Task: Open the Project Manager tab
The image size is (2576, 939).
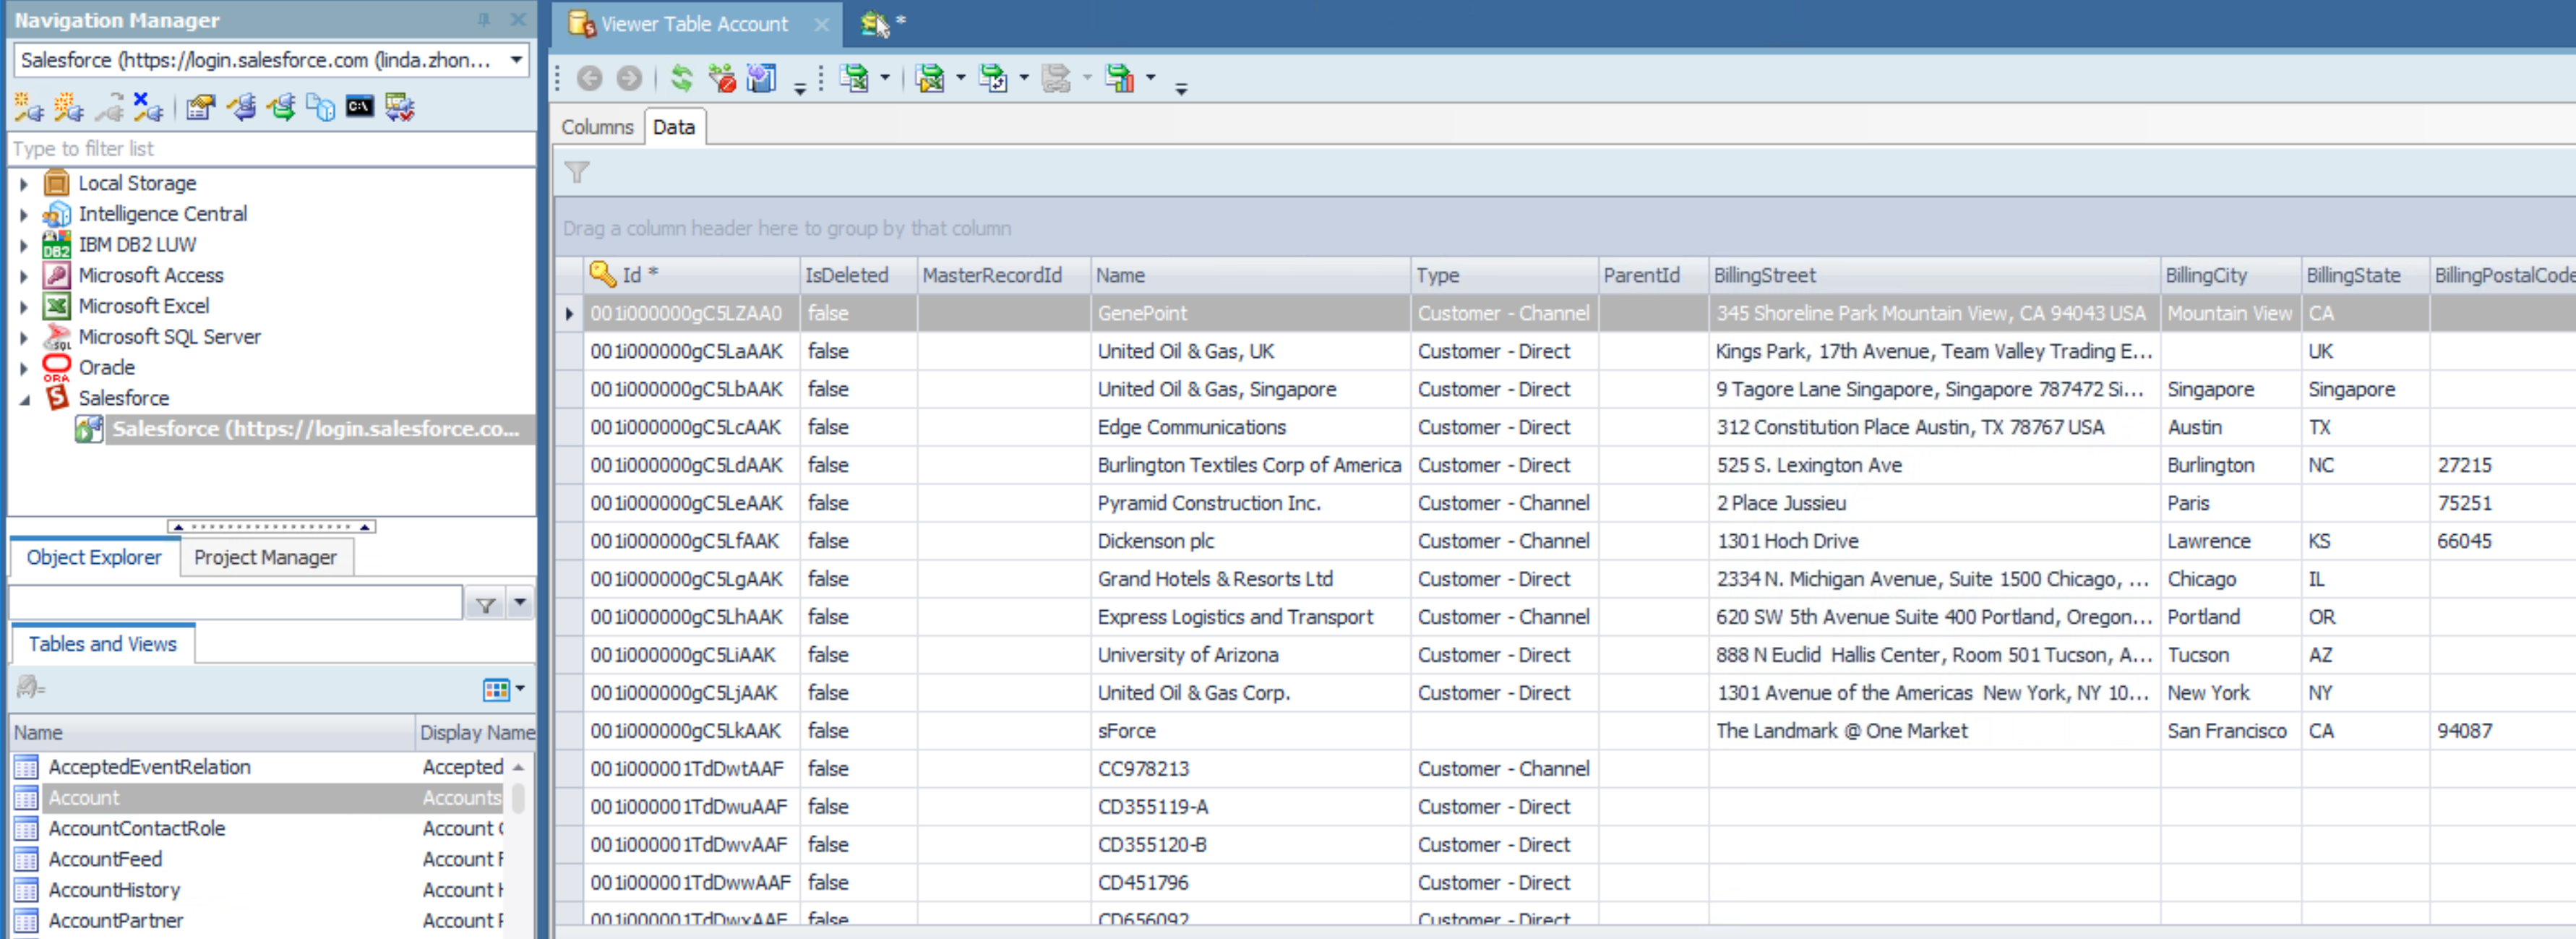Action: point(265,557)
